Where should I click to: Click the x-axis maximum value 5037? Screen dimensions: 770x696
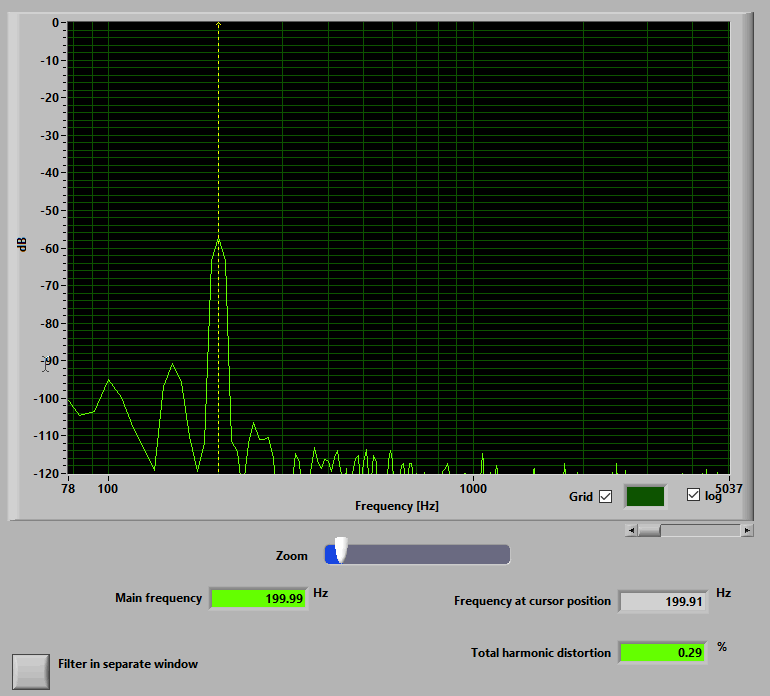click(729, 488)
